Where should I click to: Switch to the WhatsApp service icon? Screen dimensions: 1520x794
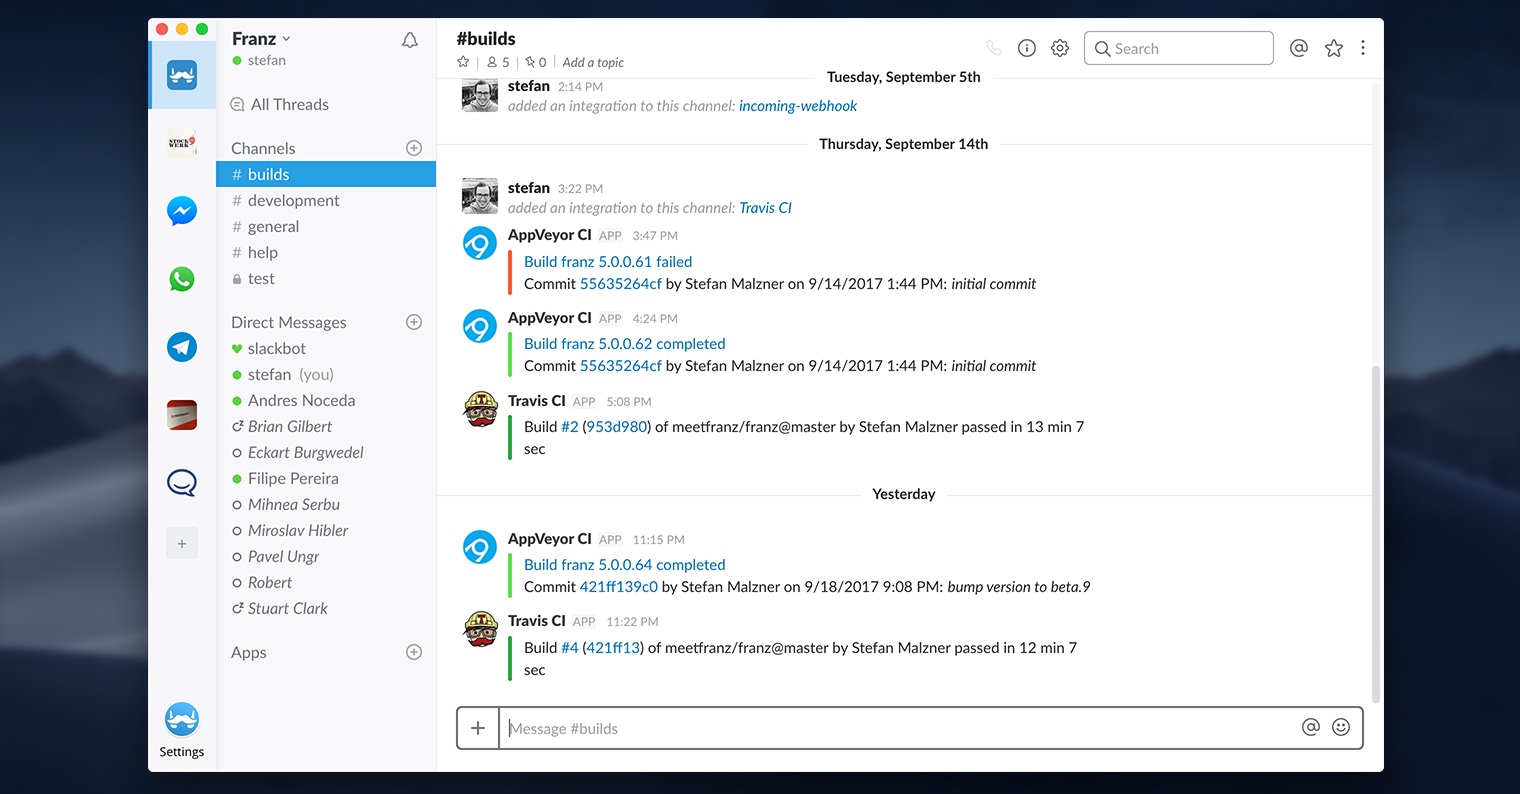coord(181,279)
